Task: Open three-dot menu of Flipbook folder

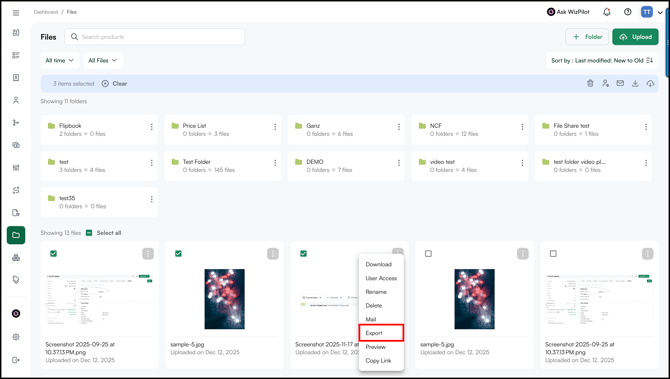Action: [x=151, y=127]
